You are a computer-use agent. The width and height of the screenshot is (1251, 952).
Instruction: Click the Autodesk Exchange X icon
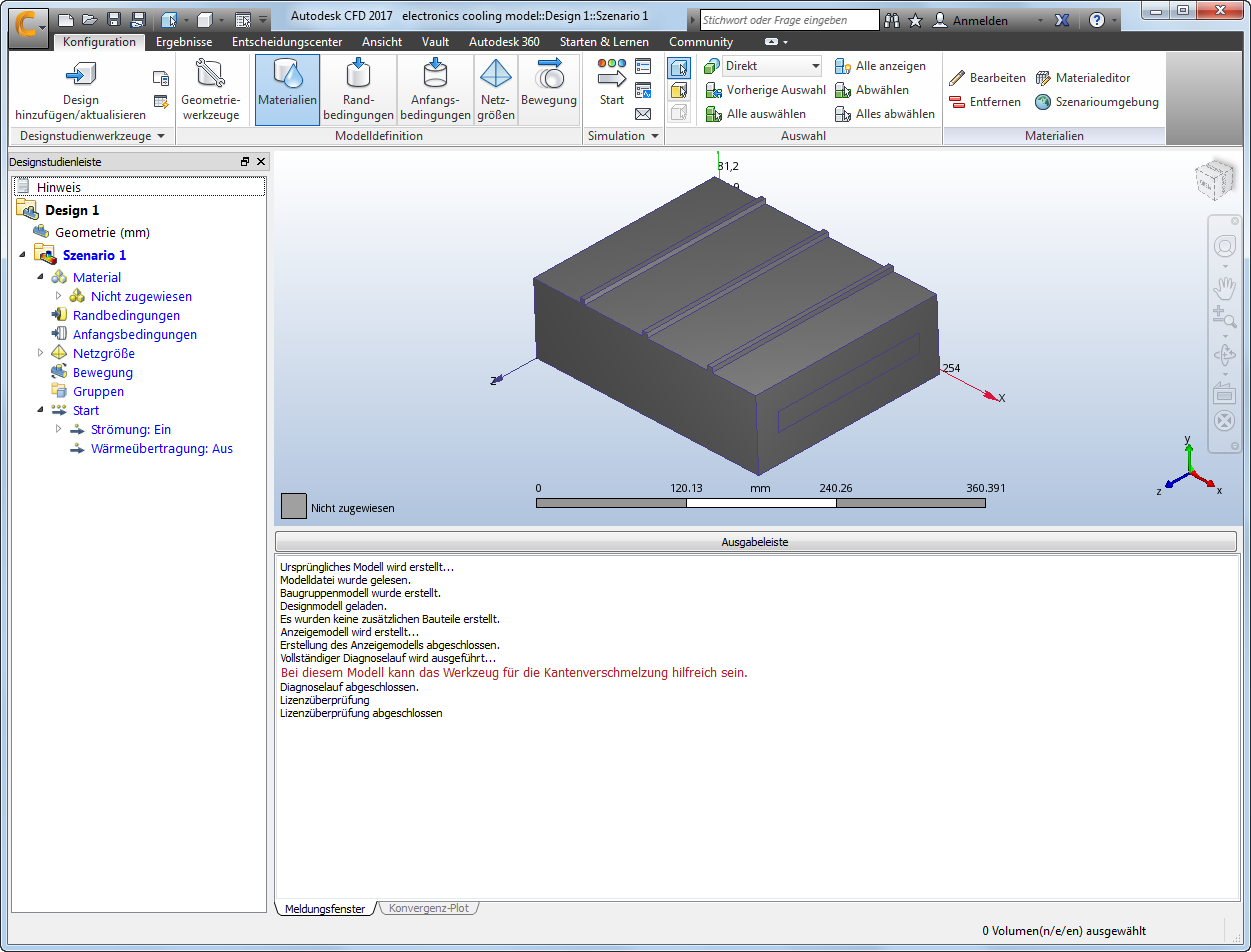(x=1063, y=20)
